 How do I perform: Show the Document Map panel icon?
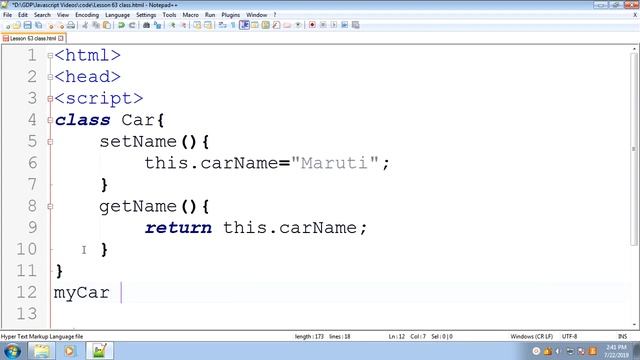(266, 25)
